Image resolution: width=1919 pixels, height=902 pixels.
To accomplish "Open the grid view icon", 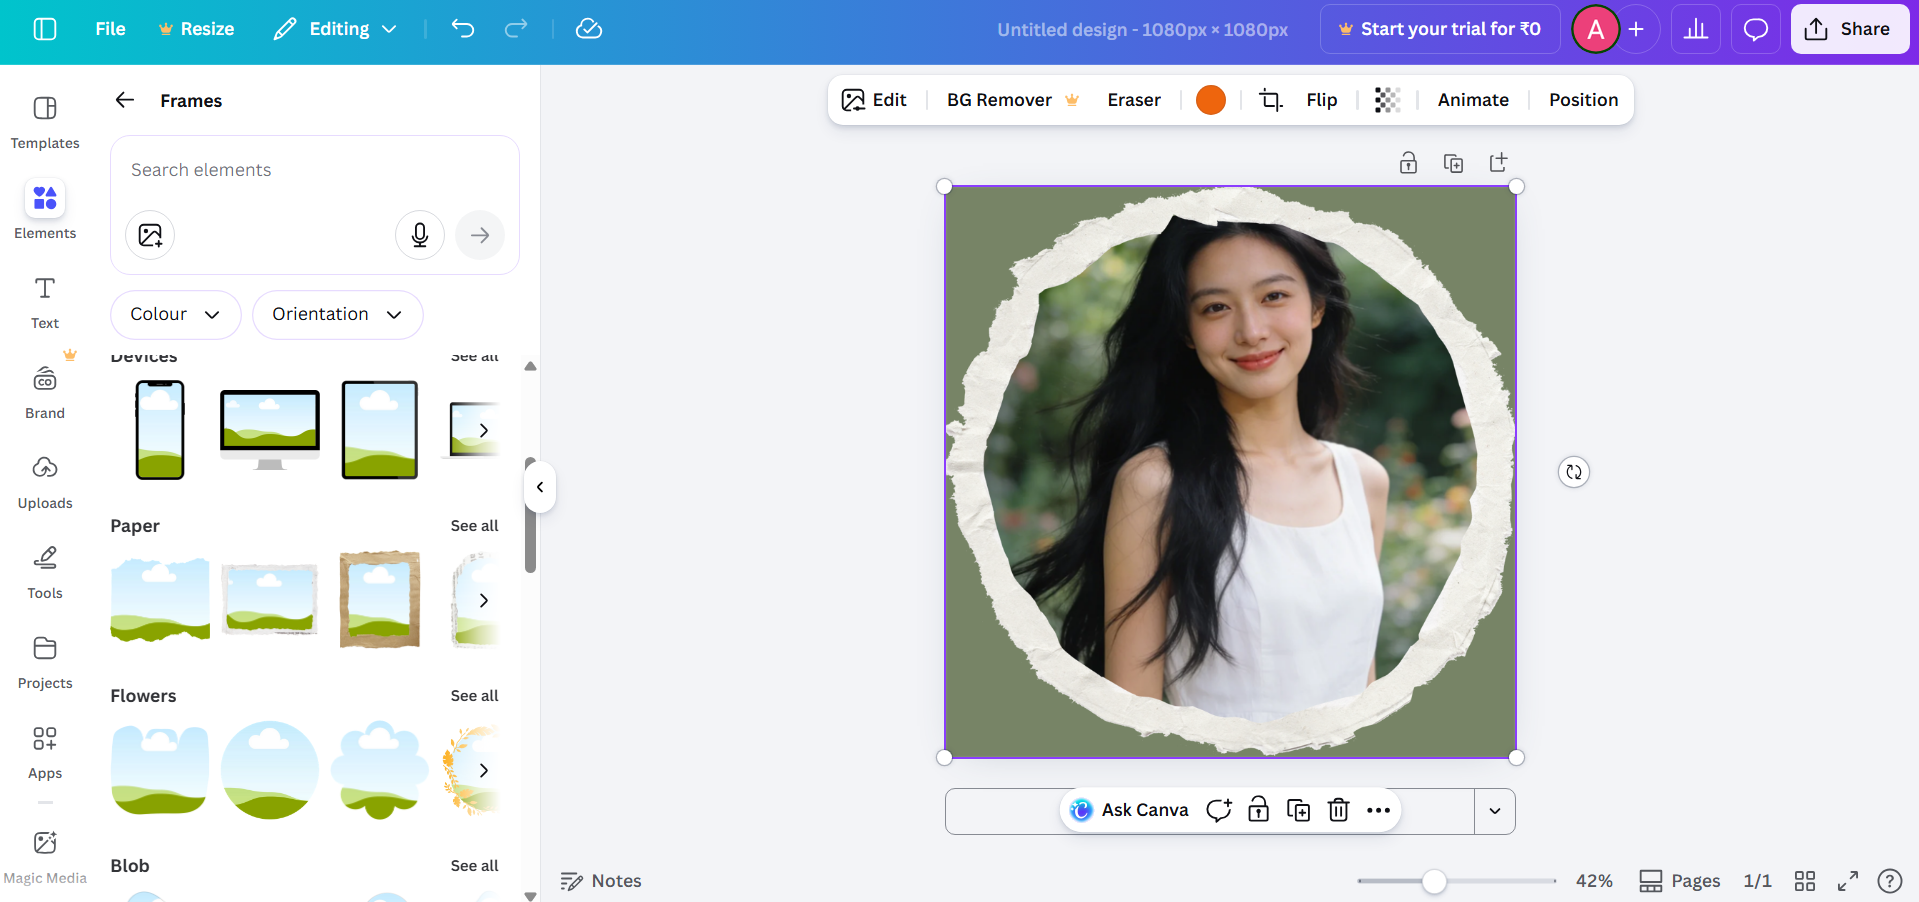I will point(1805,881).
